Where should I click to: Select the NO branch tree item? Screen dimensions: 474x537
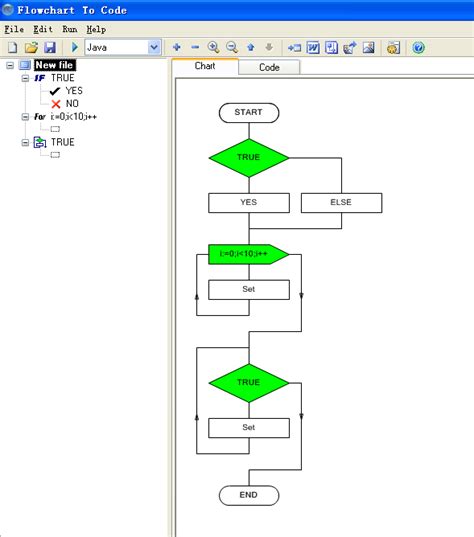72,103
